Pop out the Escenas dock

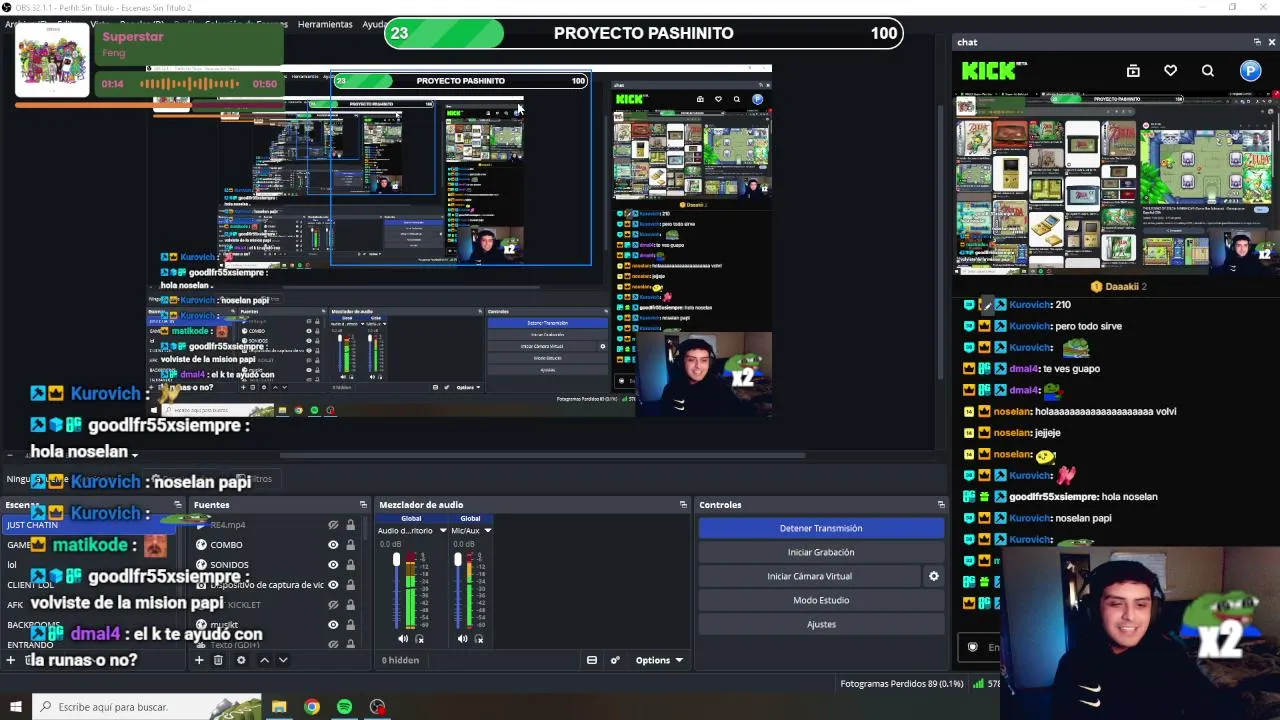pyautogui.click(x=178, y=505)
